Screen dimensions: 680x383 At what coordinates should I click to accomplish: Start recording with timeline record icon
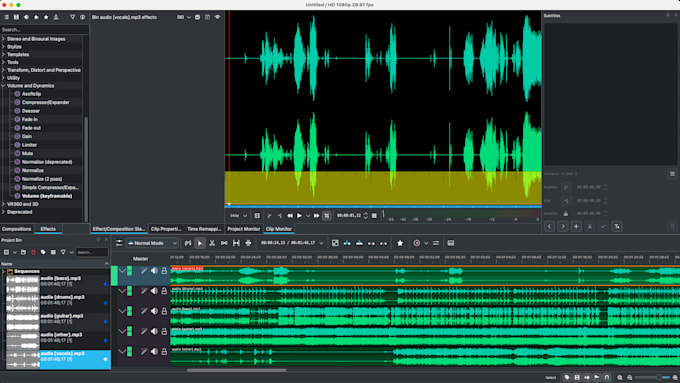click(x=417, y=243)
